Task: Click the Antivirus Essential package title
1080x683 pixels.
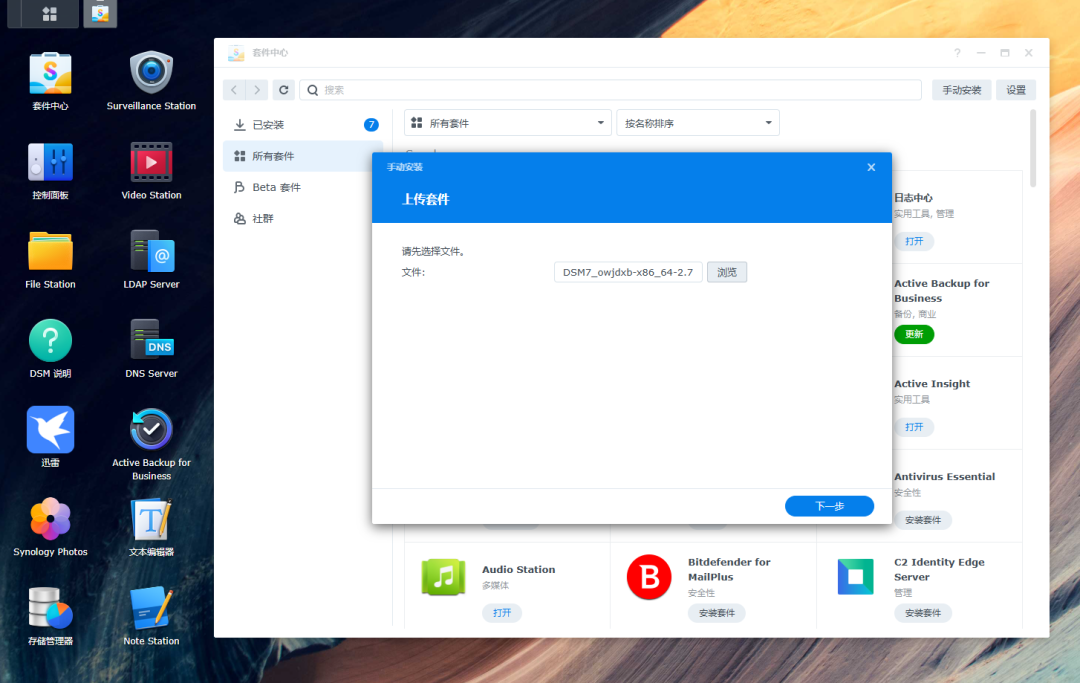Action: point(944,476)
